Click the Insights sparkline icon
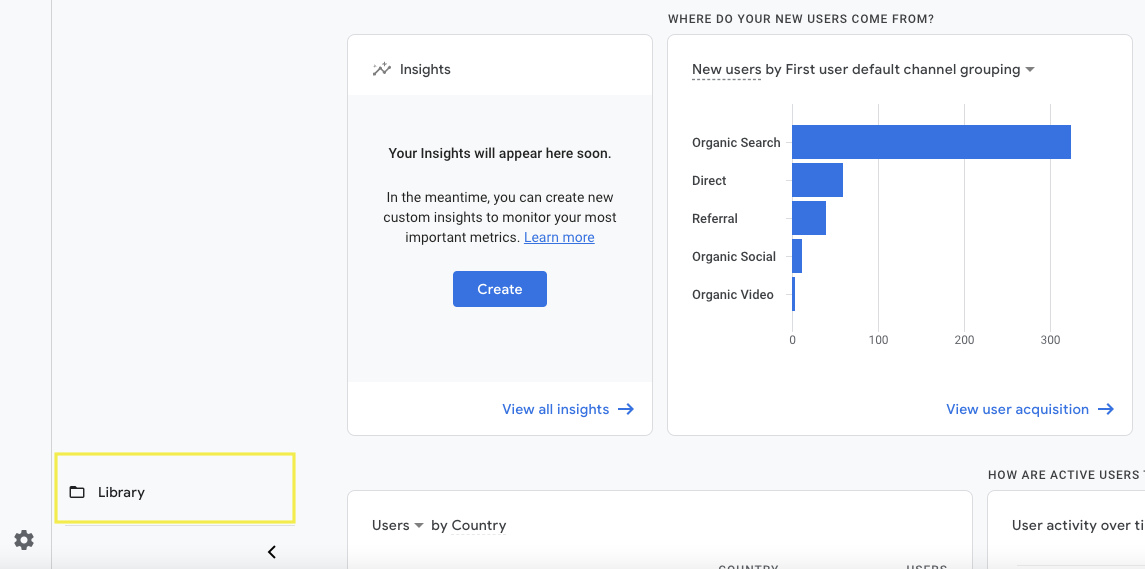1145x569 pixels. 381,69
